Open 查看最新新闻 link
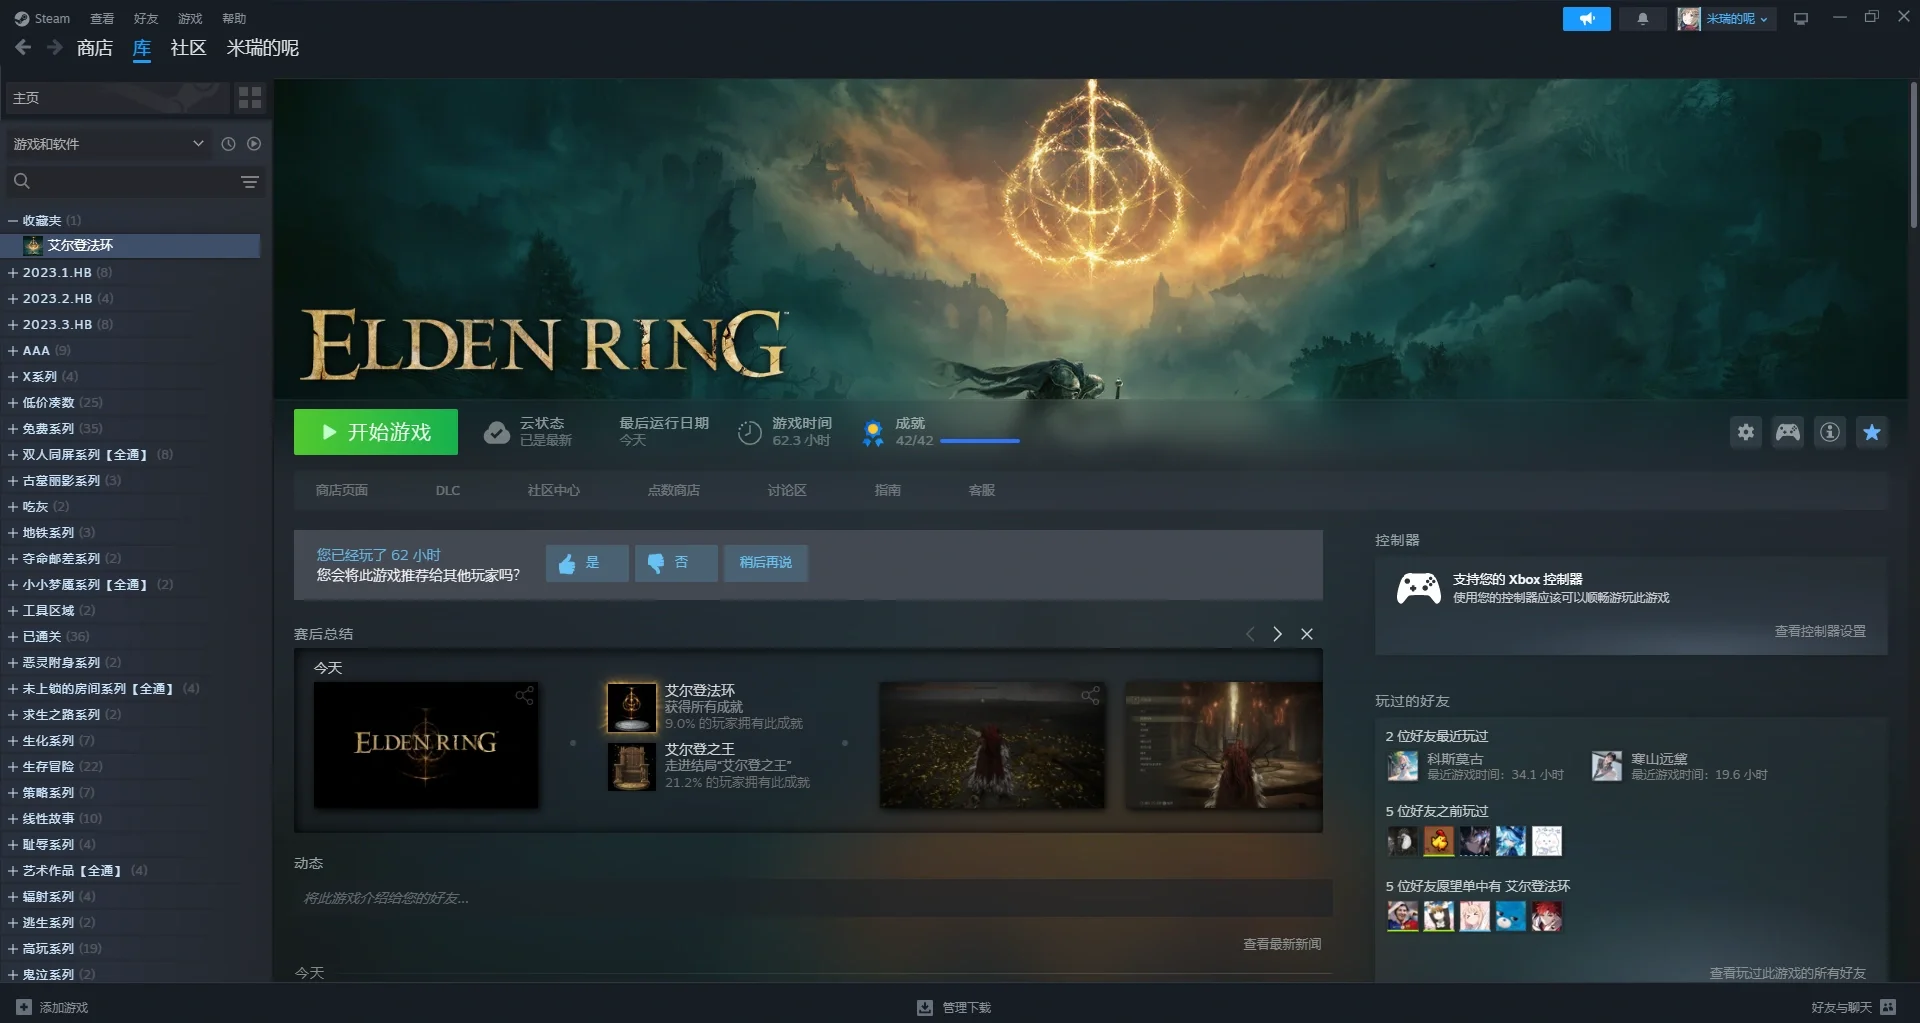1920x1023 pixels. [x=1282, y=944]
